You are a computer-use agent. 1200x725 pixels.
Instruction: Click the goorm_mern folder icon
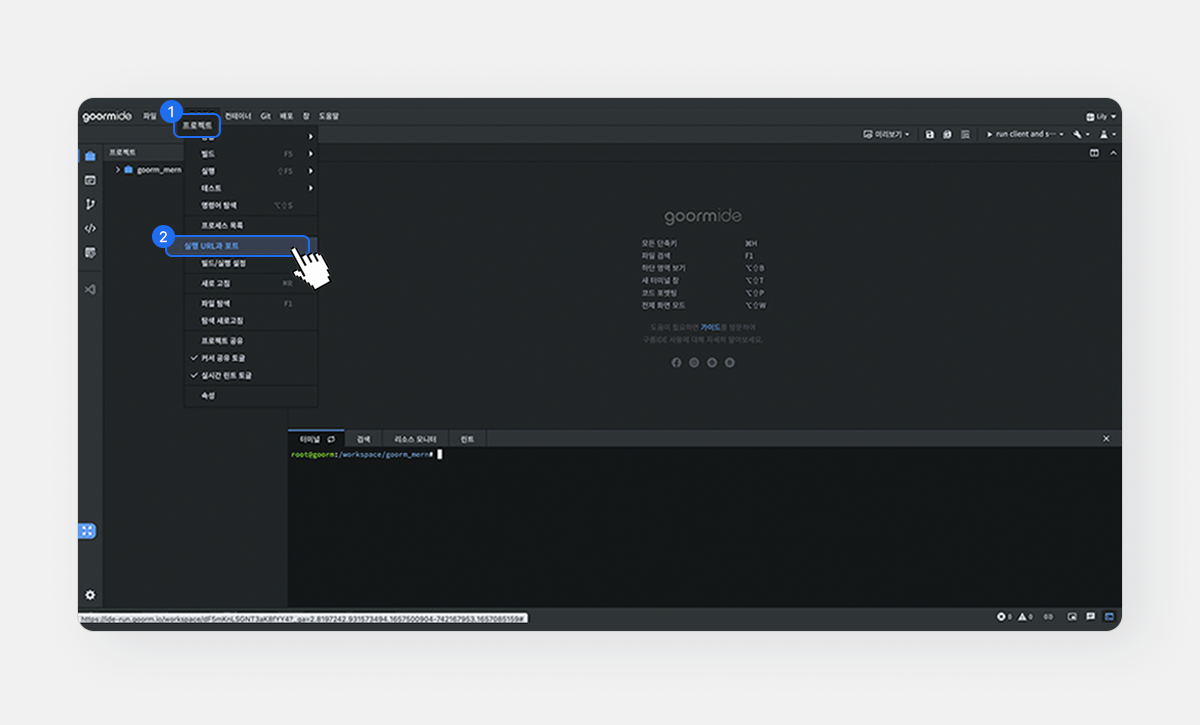(x=128, y=170)
